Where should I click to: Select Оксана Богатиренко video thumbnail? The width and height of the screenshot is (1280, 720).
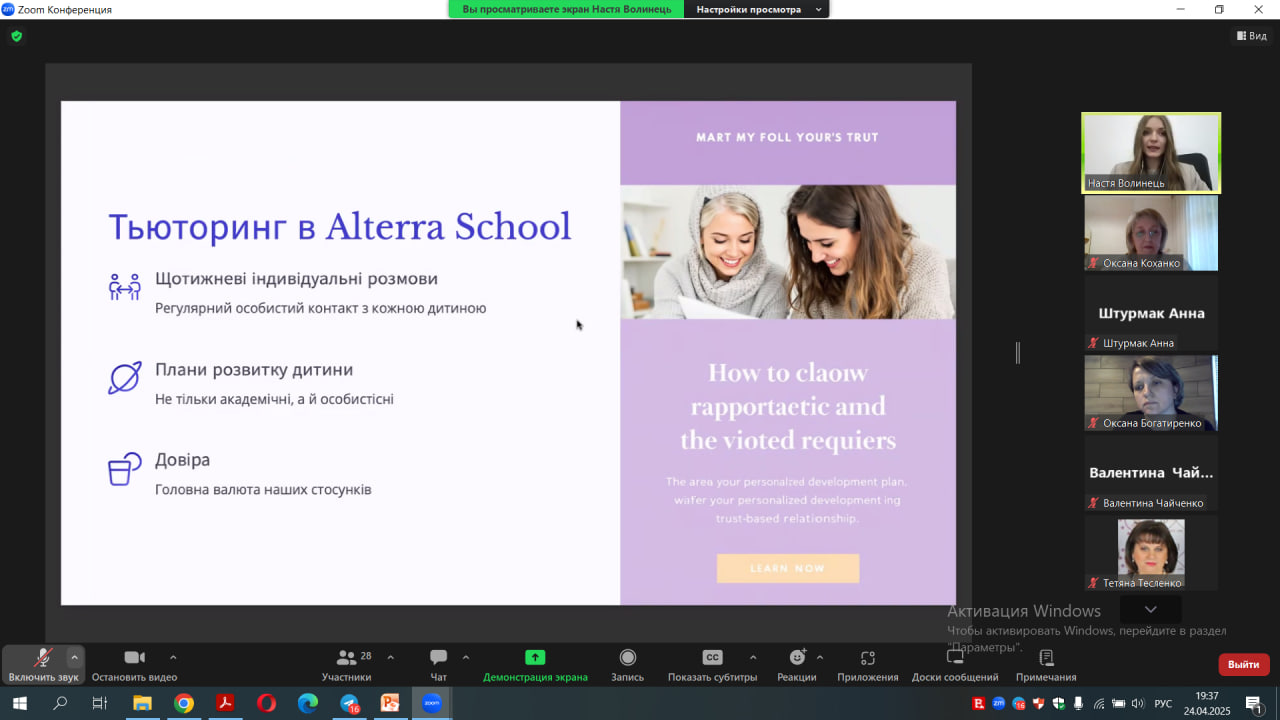pyautogui.click(x=1151, y=393)
